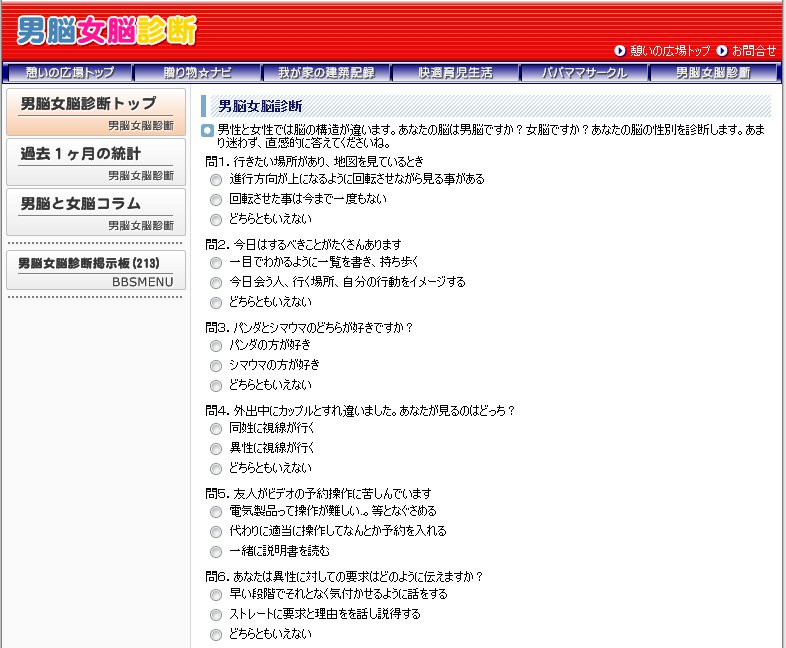
Task: Click the 男脳女脳診断 logo in the header
Action: pyautogui.click(x=106, y=31)
